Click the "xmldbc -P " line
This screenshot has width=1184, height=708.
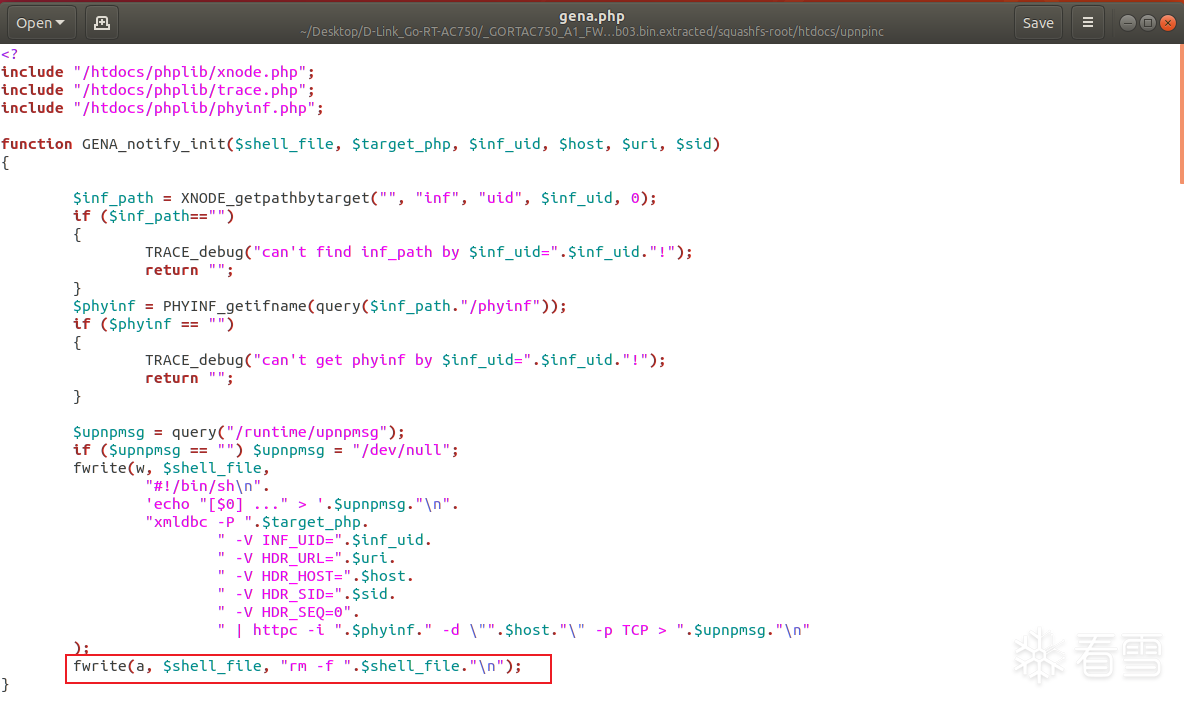coord(257,522)
